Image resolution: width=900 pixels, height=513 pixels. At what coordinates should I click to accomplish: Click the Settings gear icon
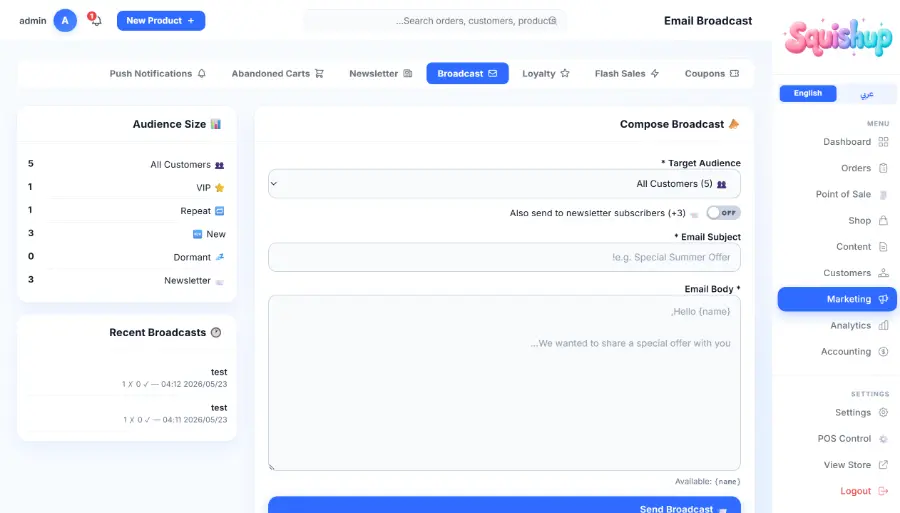click(x=883, y=413)
